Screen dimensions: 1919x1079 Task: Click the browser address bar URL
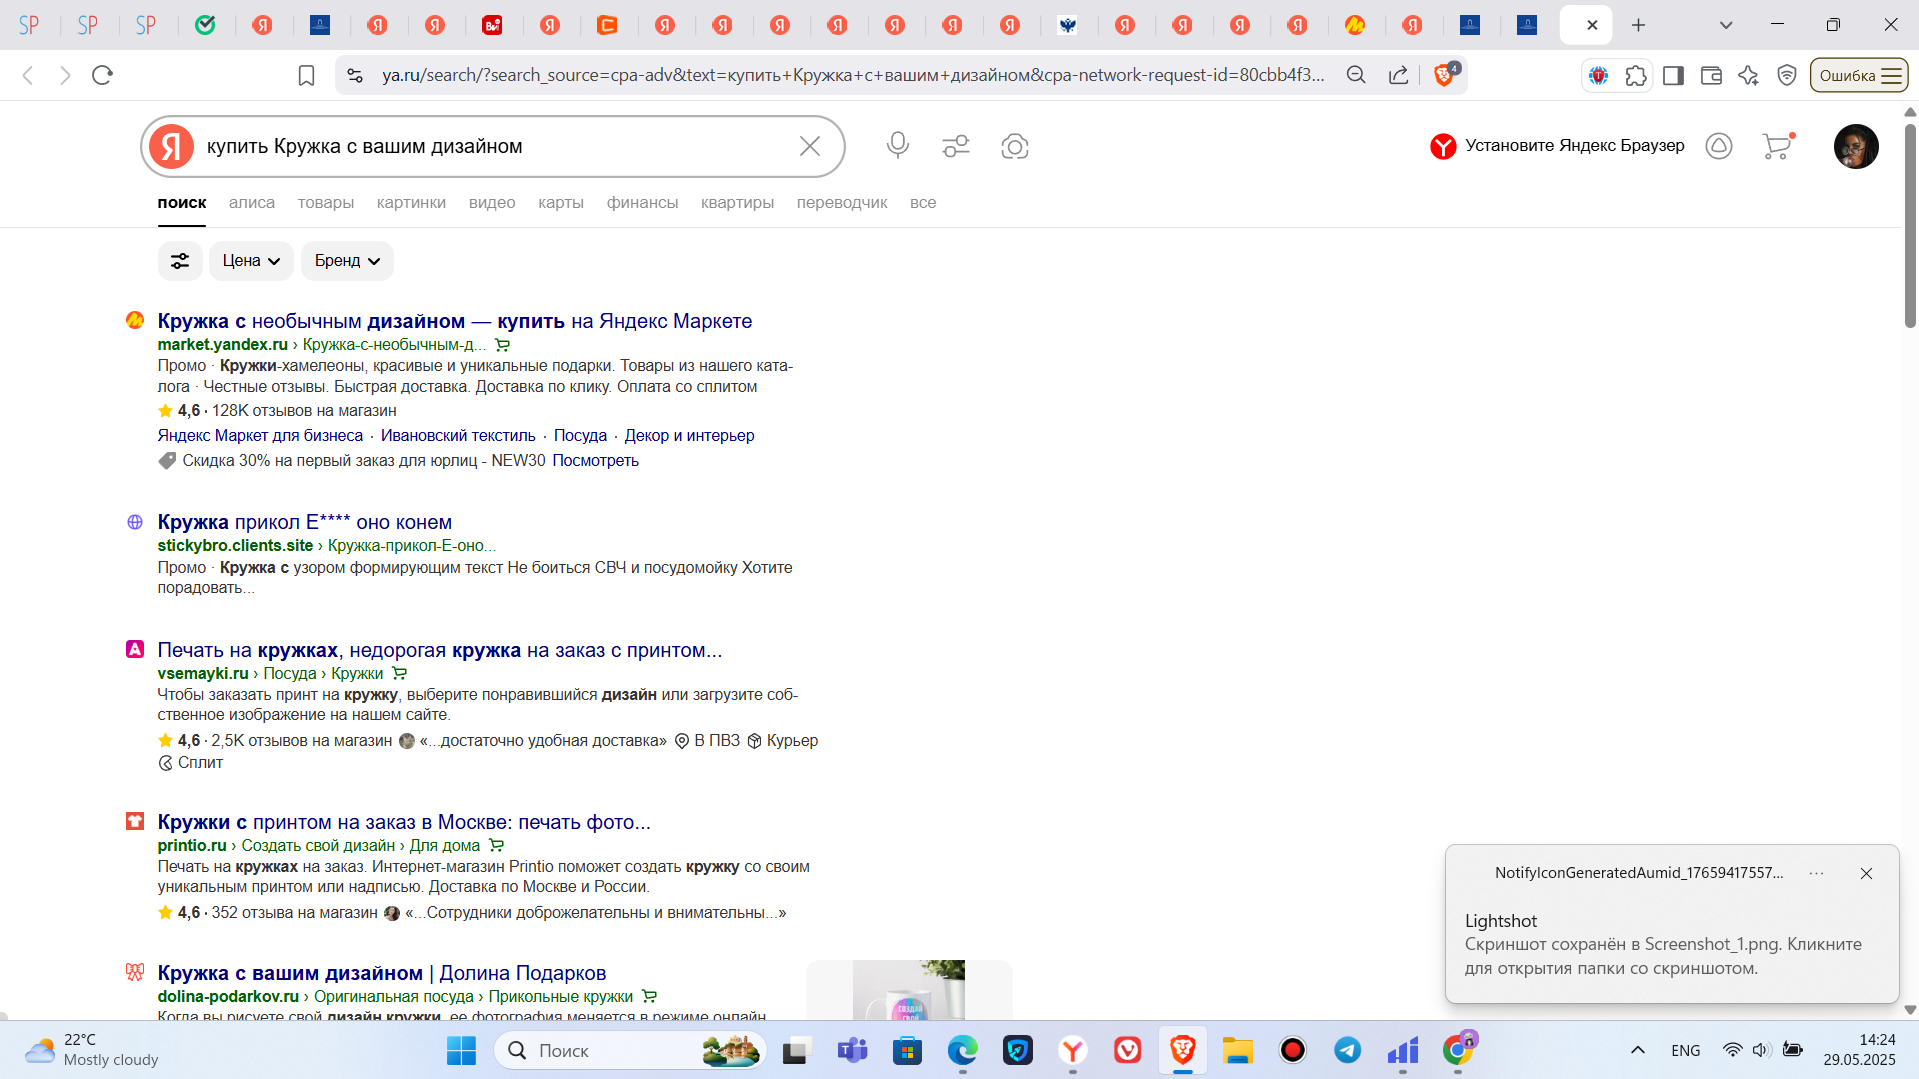pyautogui.click(x=853, y=75)
